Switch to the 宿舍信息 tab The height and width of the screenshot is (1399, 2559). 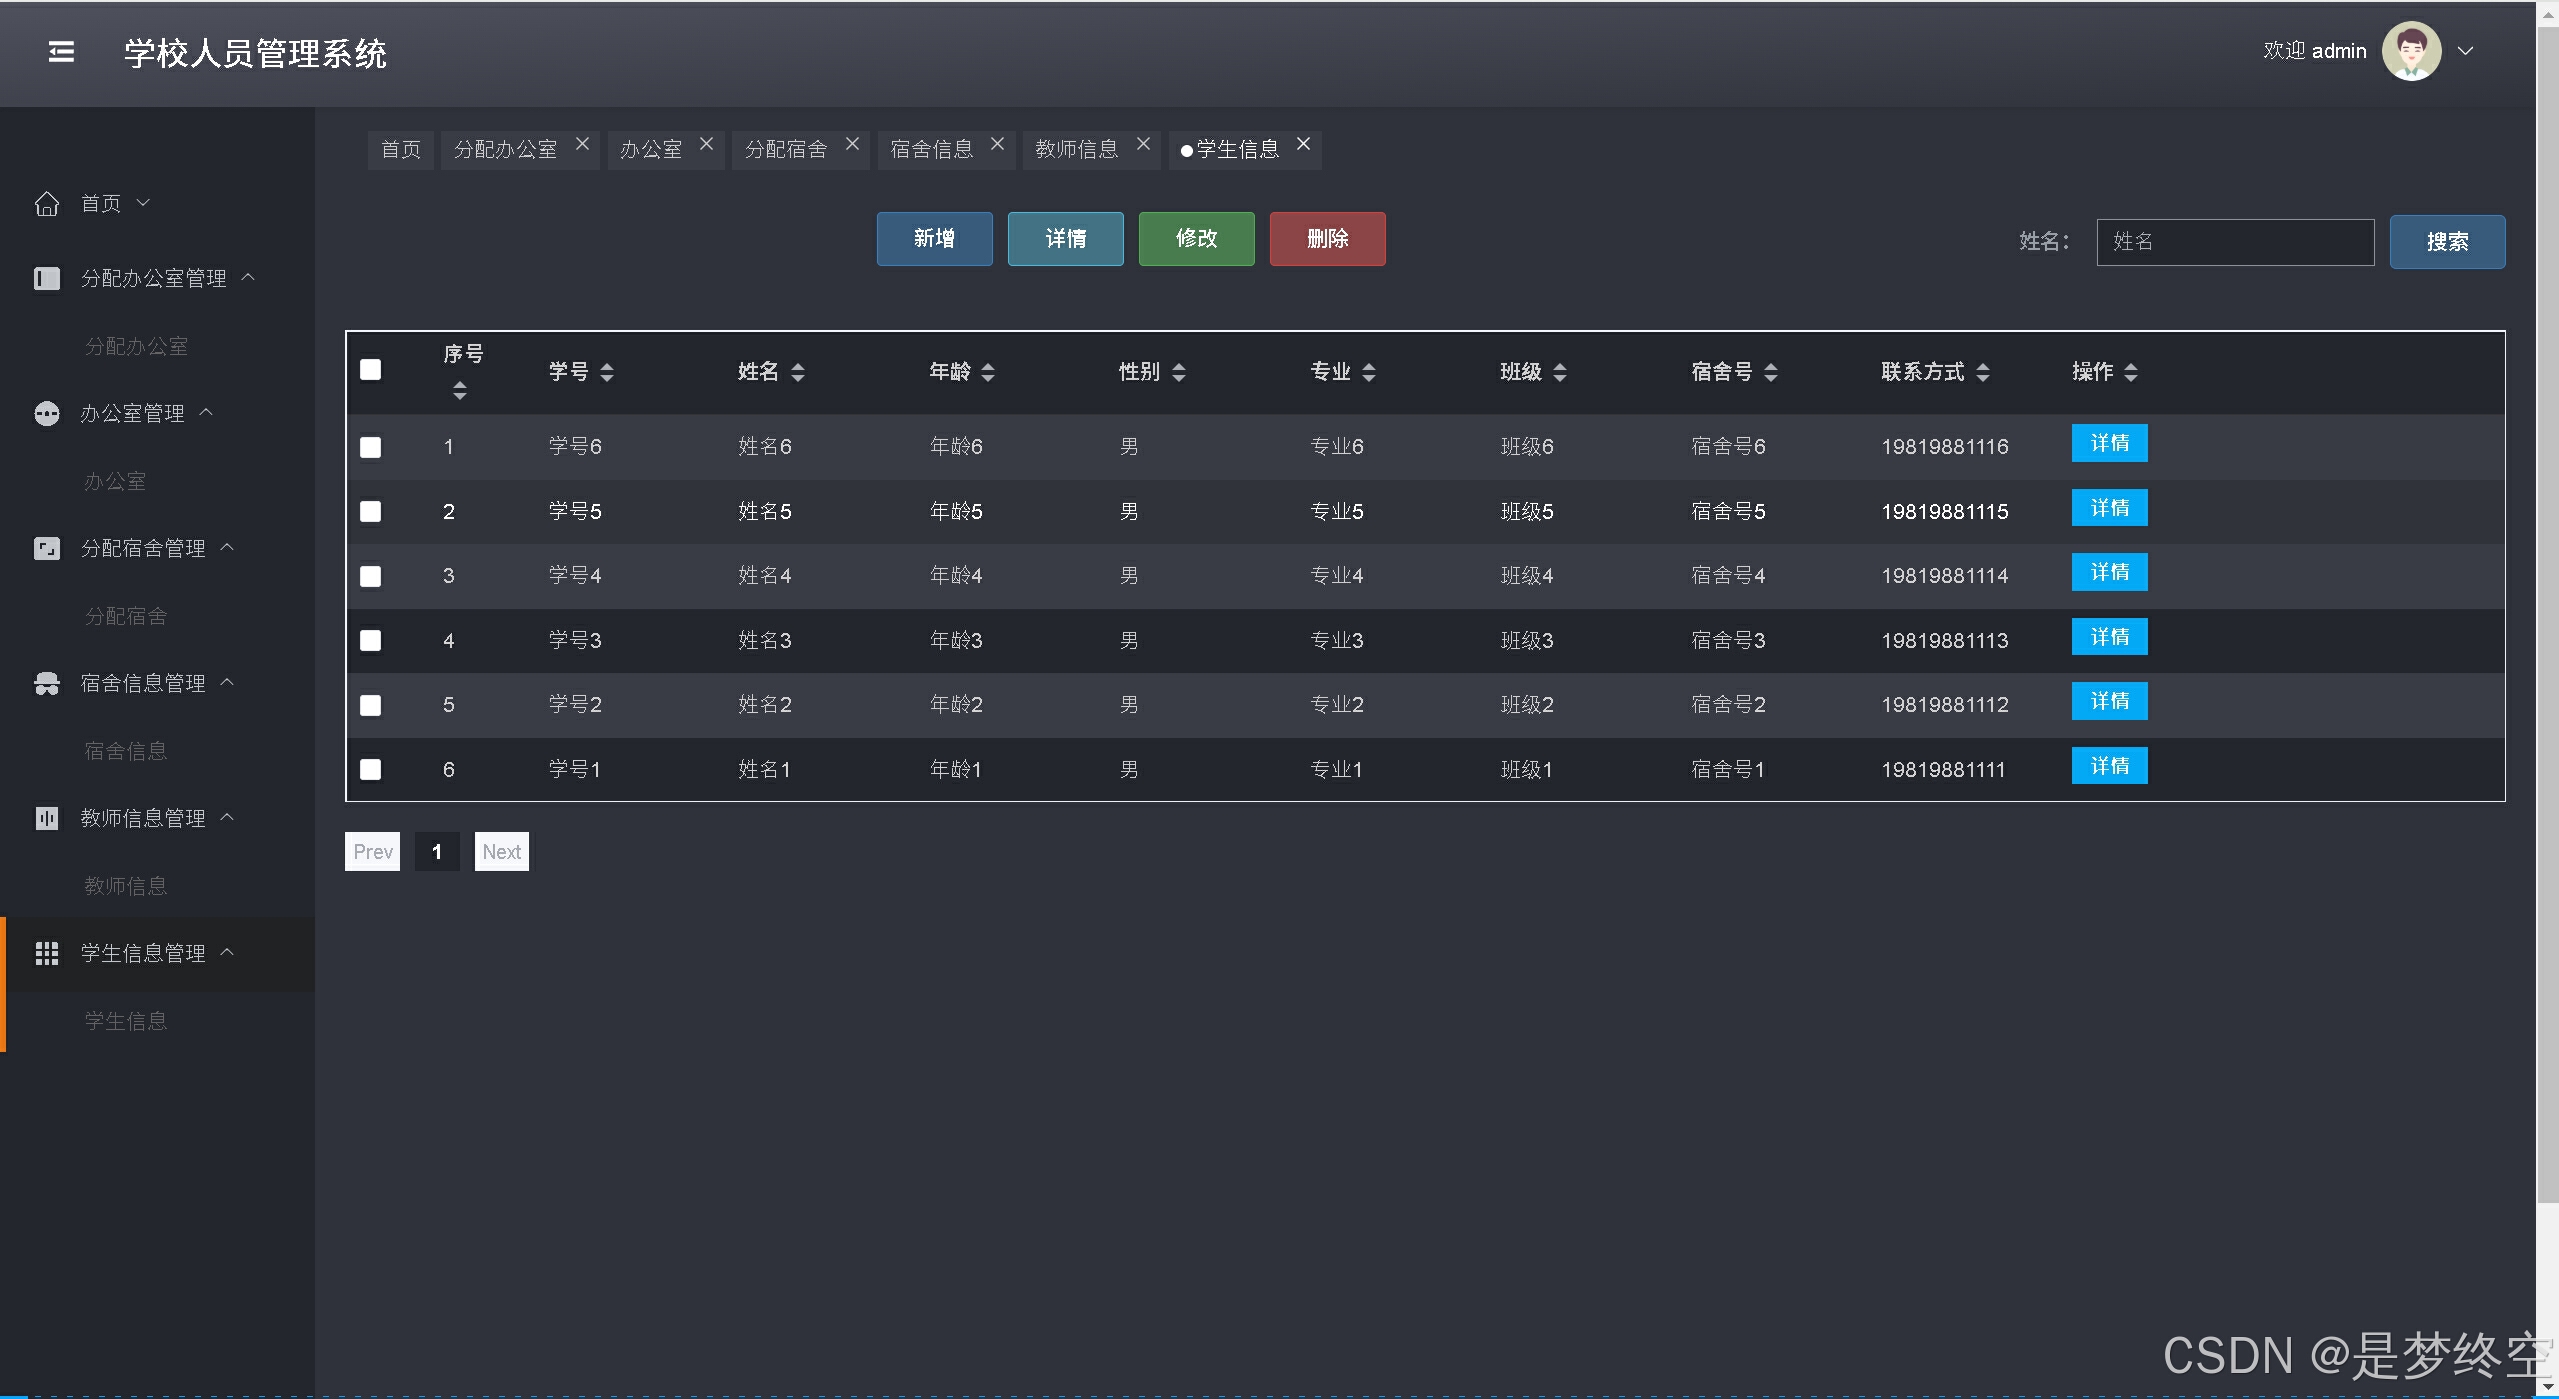[931, 150]
